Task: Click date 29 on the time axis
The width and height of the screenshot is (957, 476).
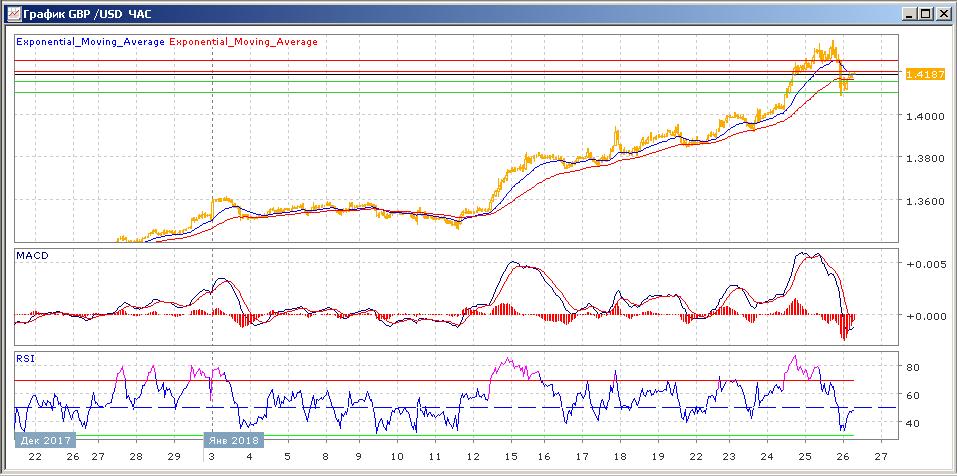Action: point(174,456)
